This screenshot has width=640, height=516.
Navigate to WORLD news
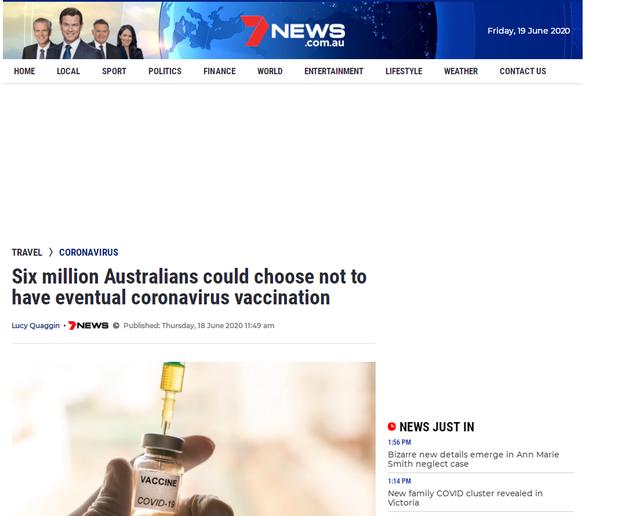tap(270, 71)
